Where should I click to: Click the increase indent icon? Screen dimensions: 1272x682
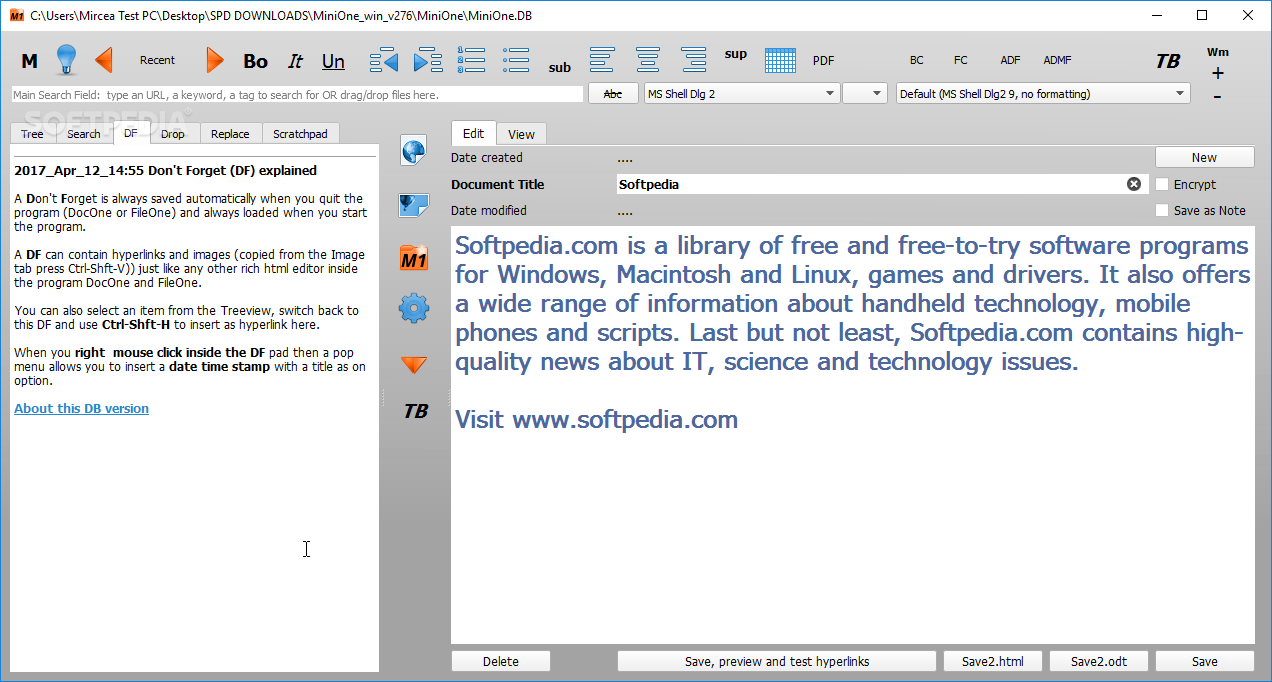(x=428, y=60)
